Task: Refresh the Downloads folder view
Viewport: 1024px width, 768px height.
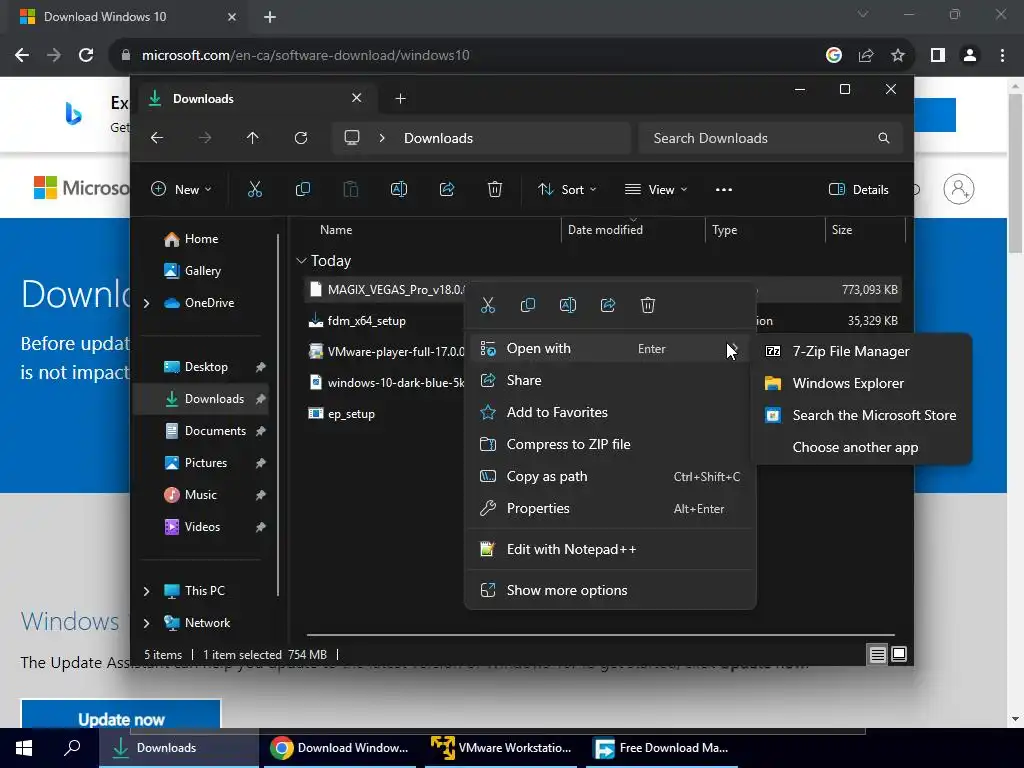Action: [300, 138]
